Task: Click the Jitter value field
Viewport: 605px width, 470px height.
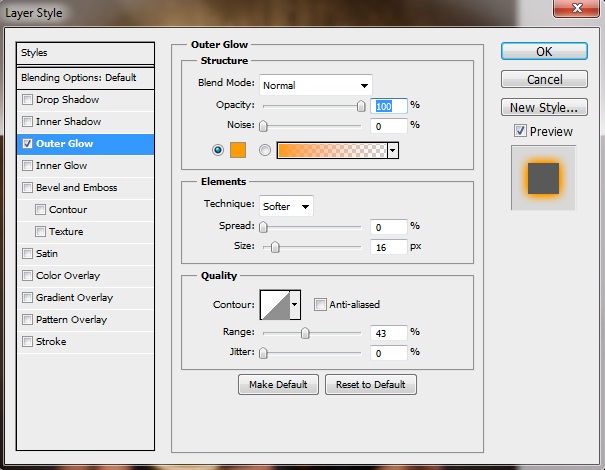Action: coord(389,353)
